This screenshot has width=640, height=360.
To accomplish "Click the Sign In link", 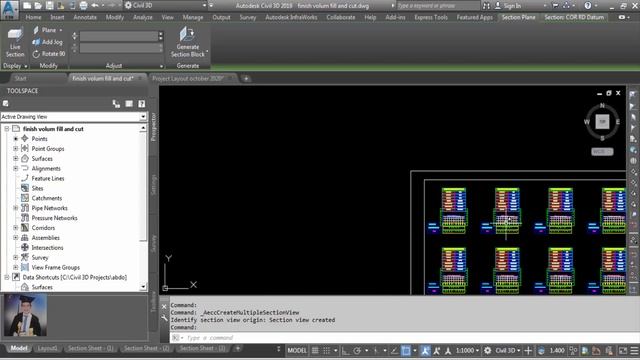I will (512, 6).
